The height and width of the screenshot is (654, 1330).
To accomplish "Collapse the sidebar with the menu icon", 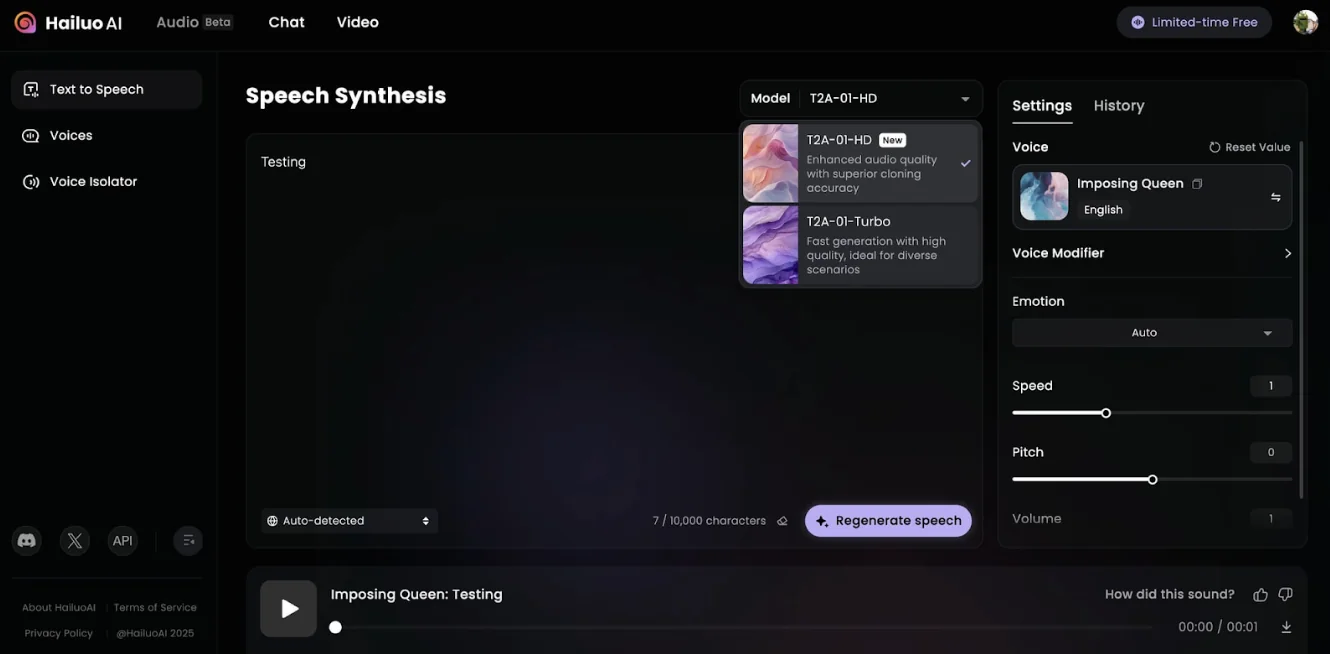I will [188, 541].
